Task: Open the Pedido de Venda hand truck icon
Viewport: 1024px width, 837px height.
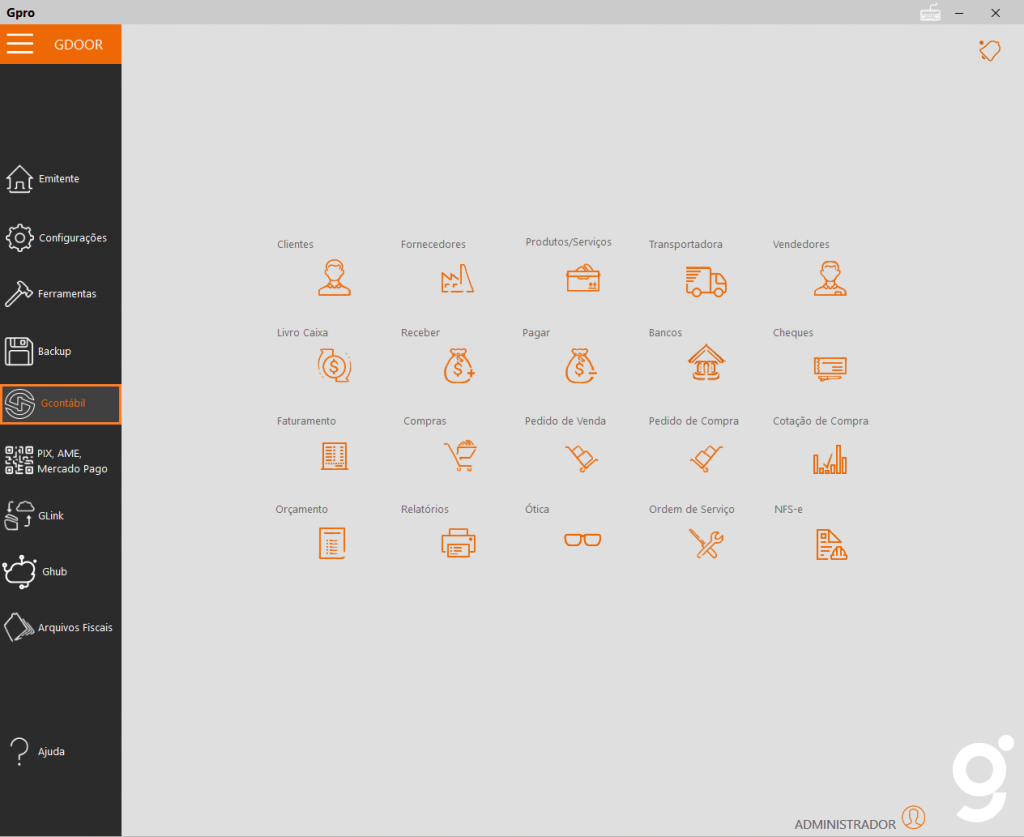Action: [581, 458]
